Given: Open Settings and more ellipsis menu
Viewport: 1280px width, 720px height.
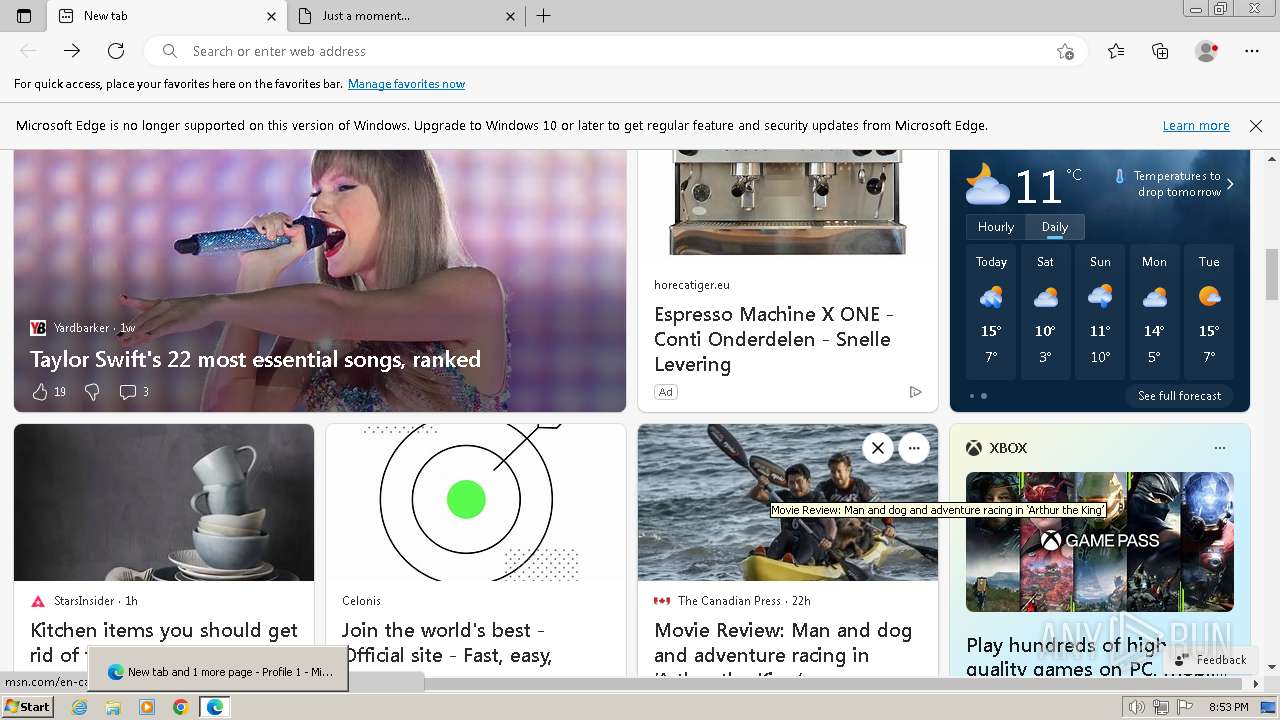Looking at the screenshot, I should [1252, 51].
